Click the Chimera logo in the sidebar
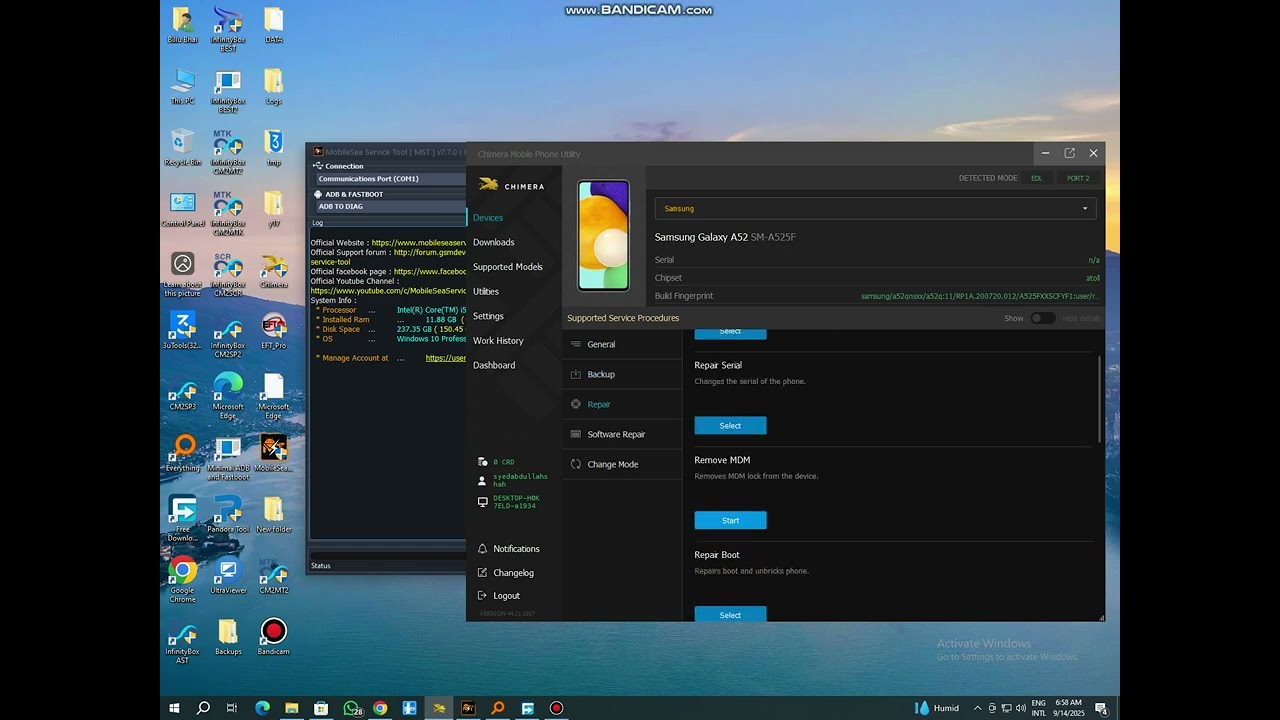This screenshot has height=720, width=1280. [511, 185]
